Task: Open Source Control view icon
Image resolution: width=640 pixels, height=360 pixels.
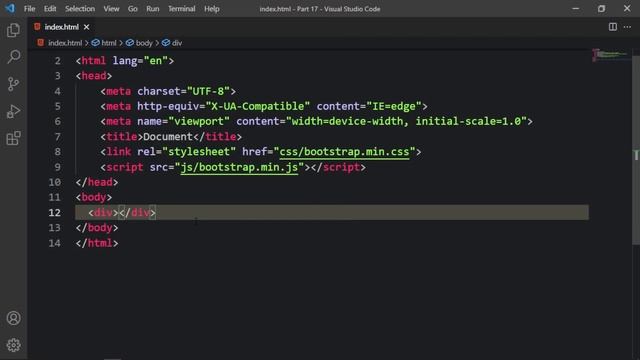Action: (x=13, y=84)
